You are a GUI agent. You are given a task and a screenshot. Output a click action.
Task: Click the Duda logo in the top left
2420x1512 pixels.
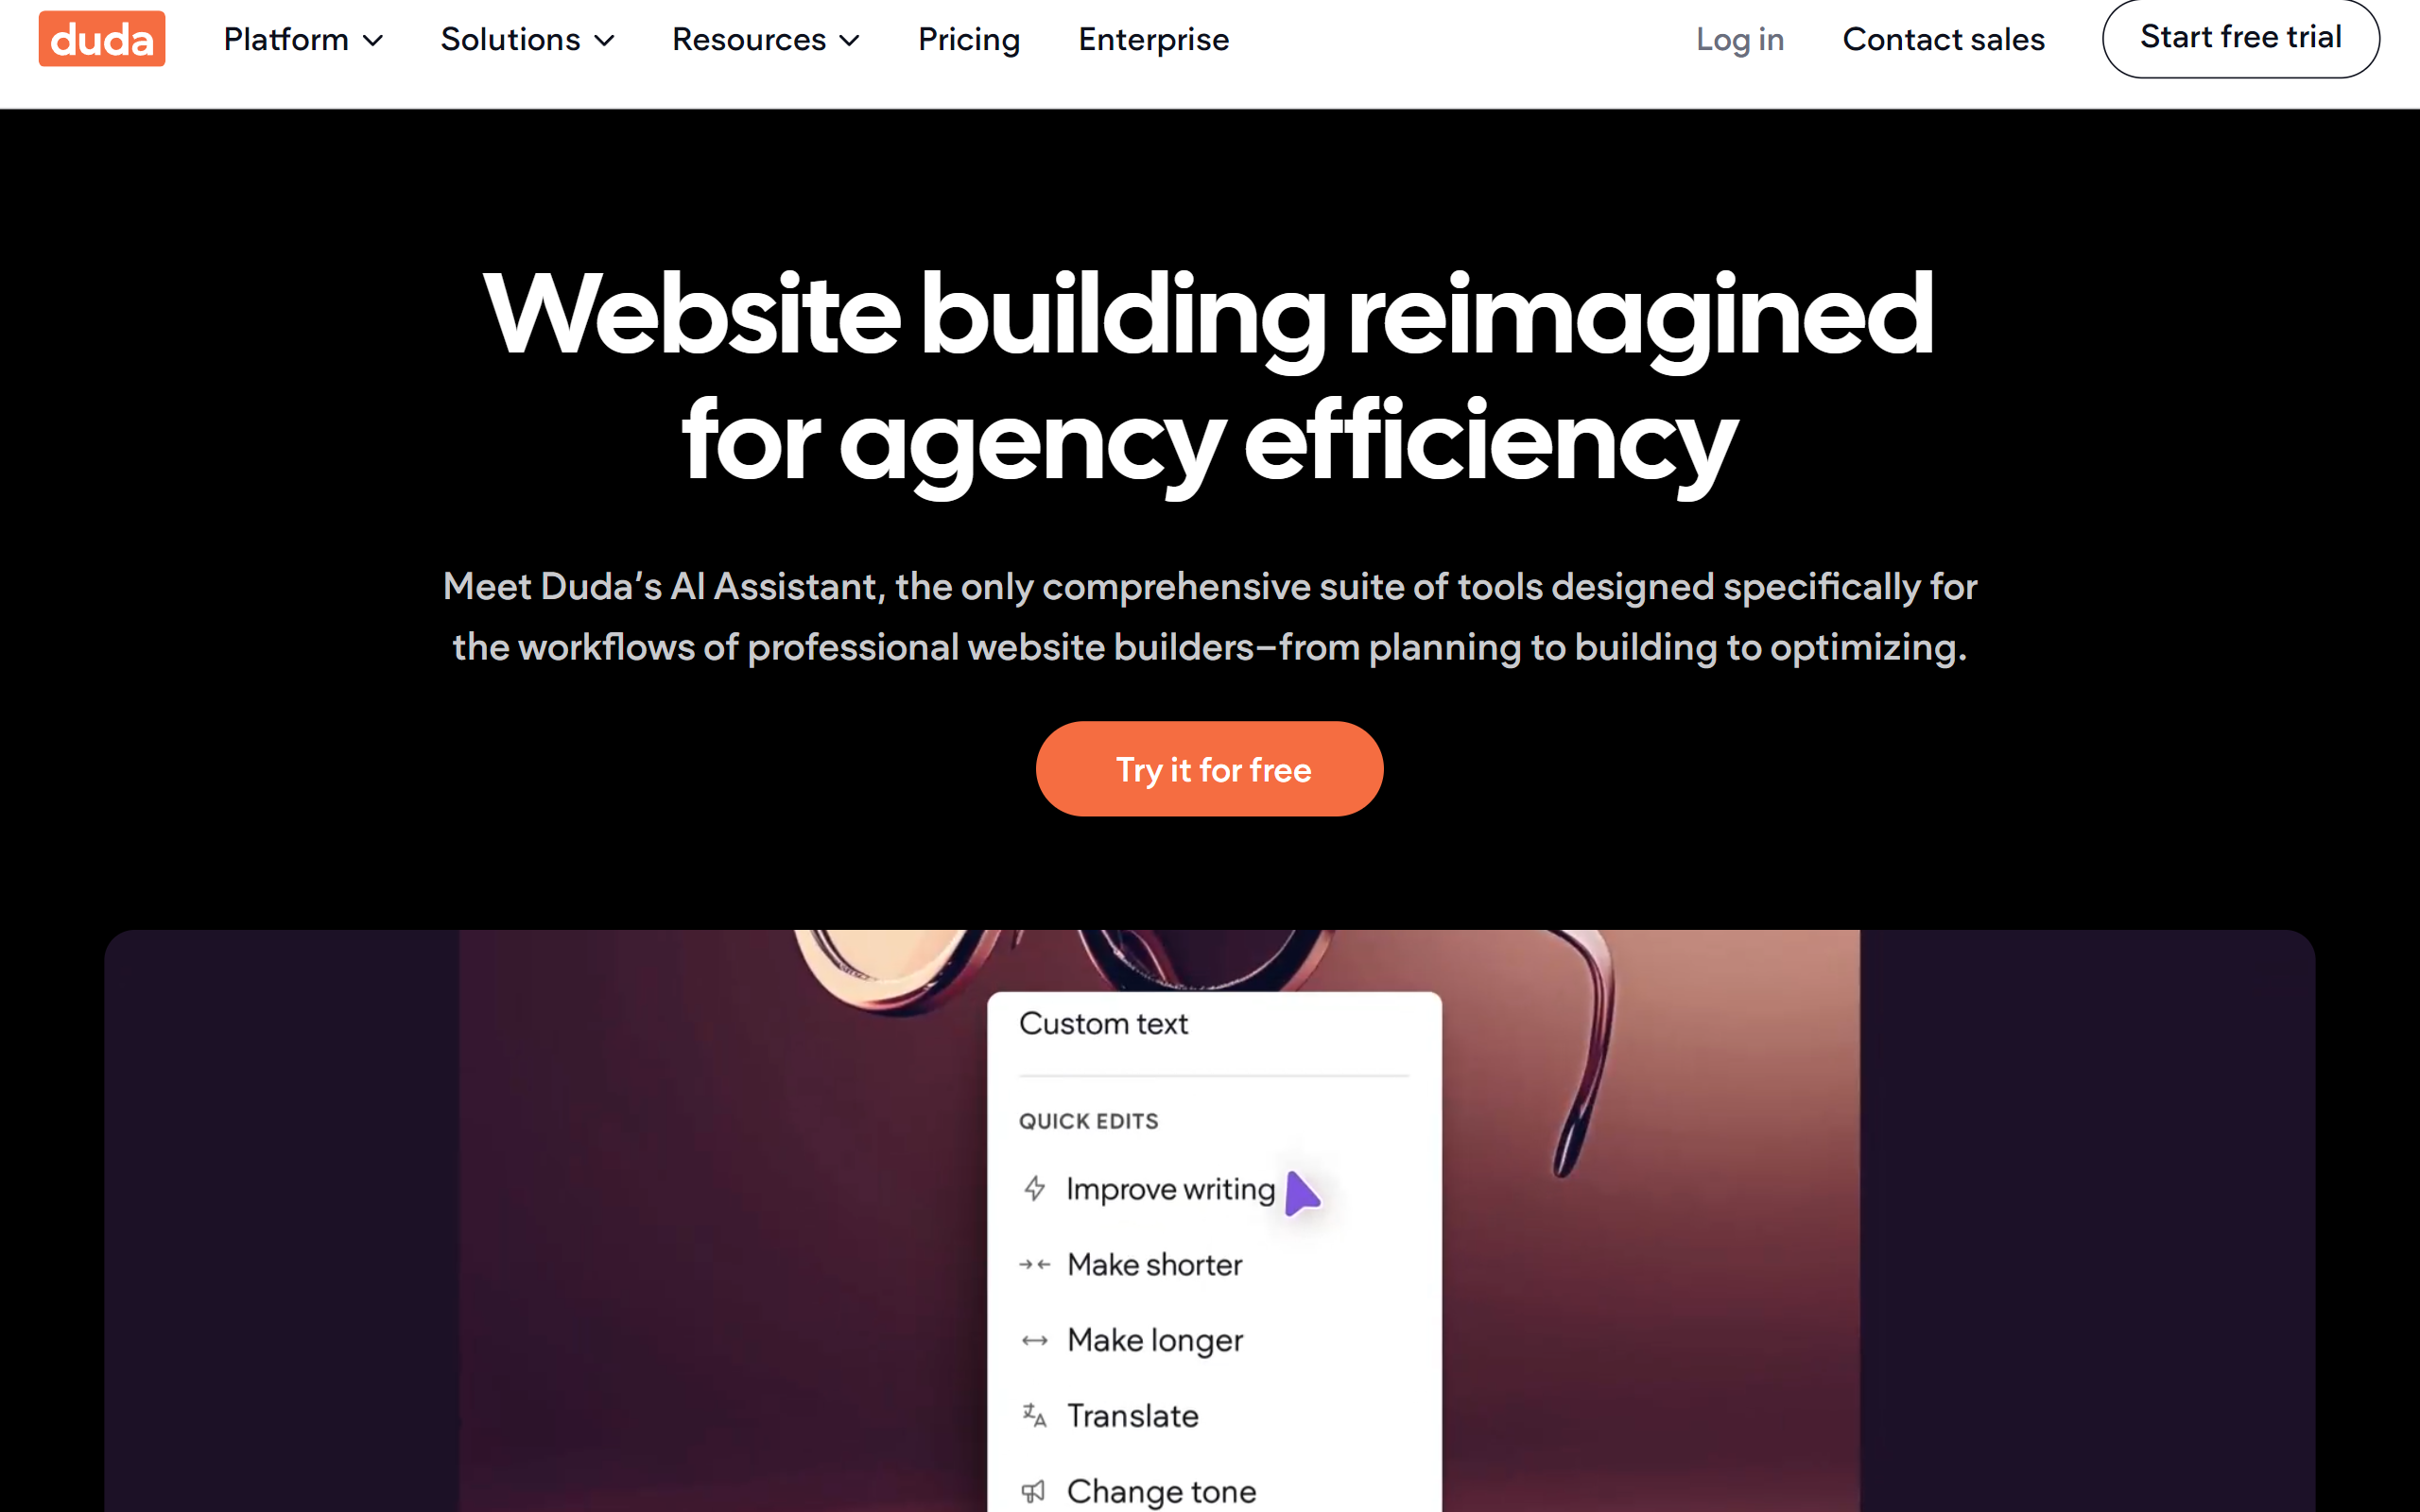[101, 40]
